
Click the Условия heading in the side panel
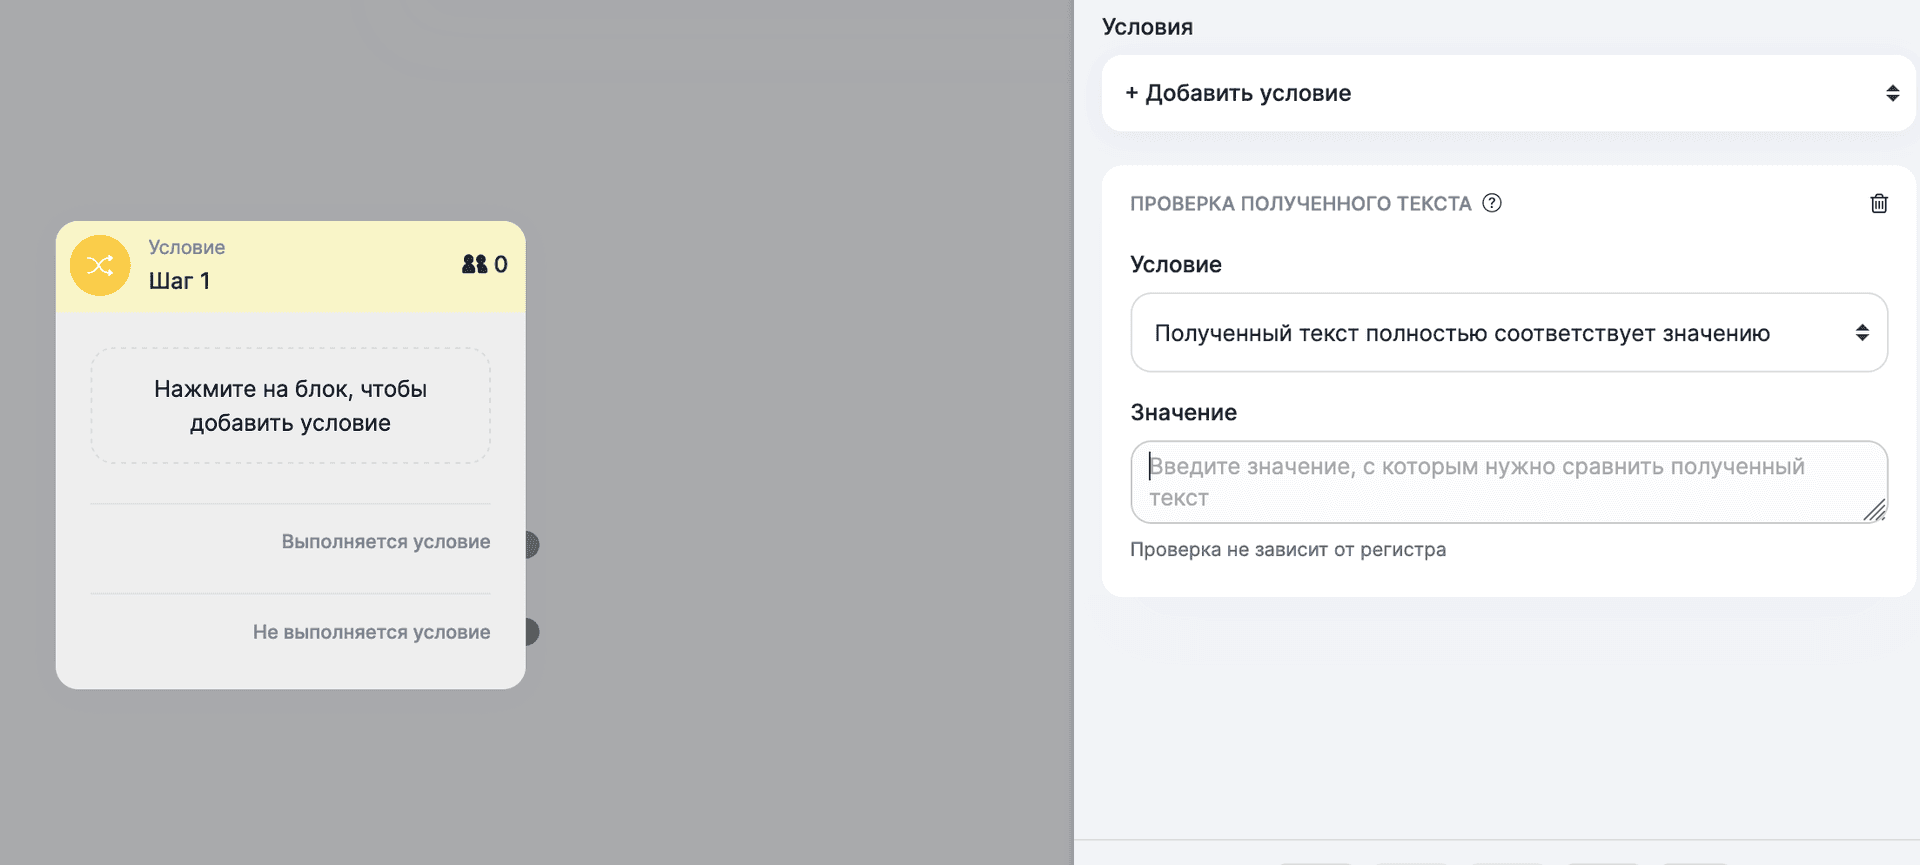1147,27
